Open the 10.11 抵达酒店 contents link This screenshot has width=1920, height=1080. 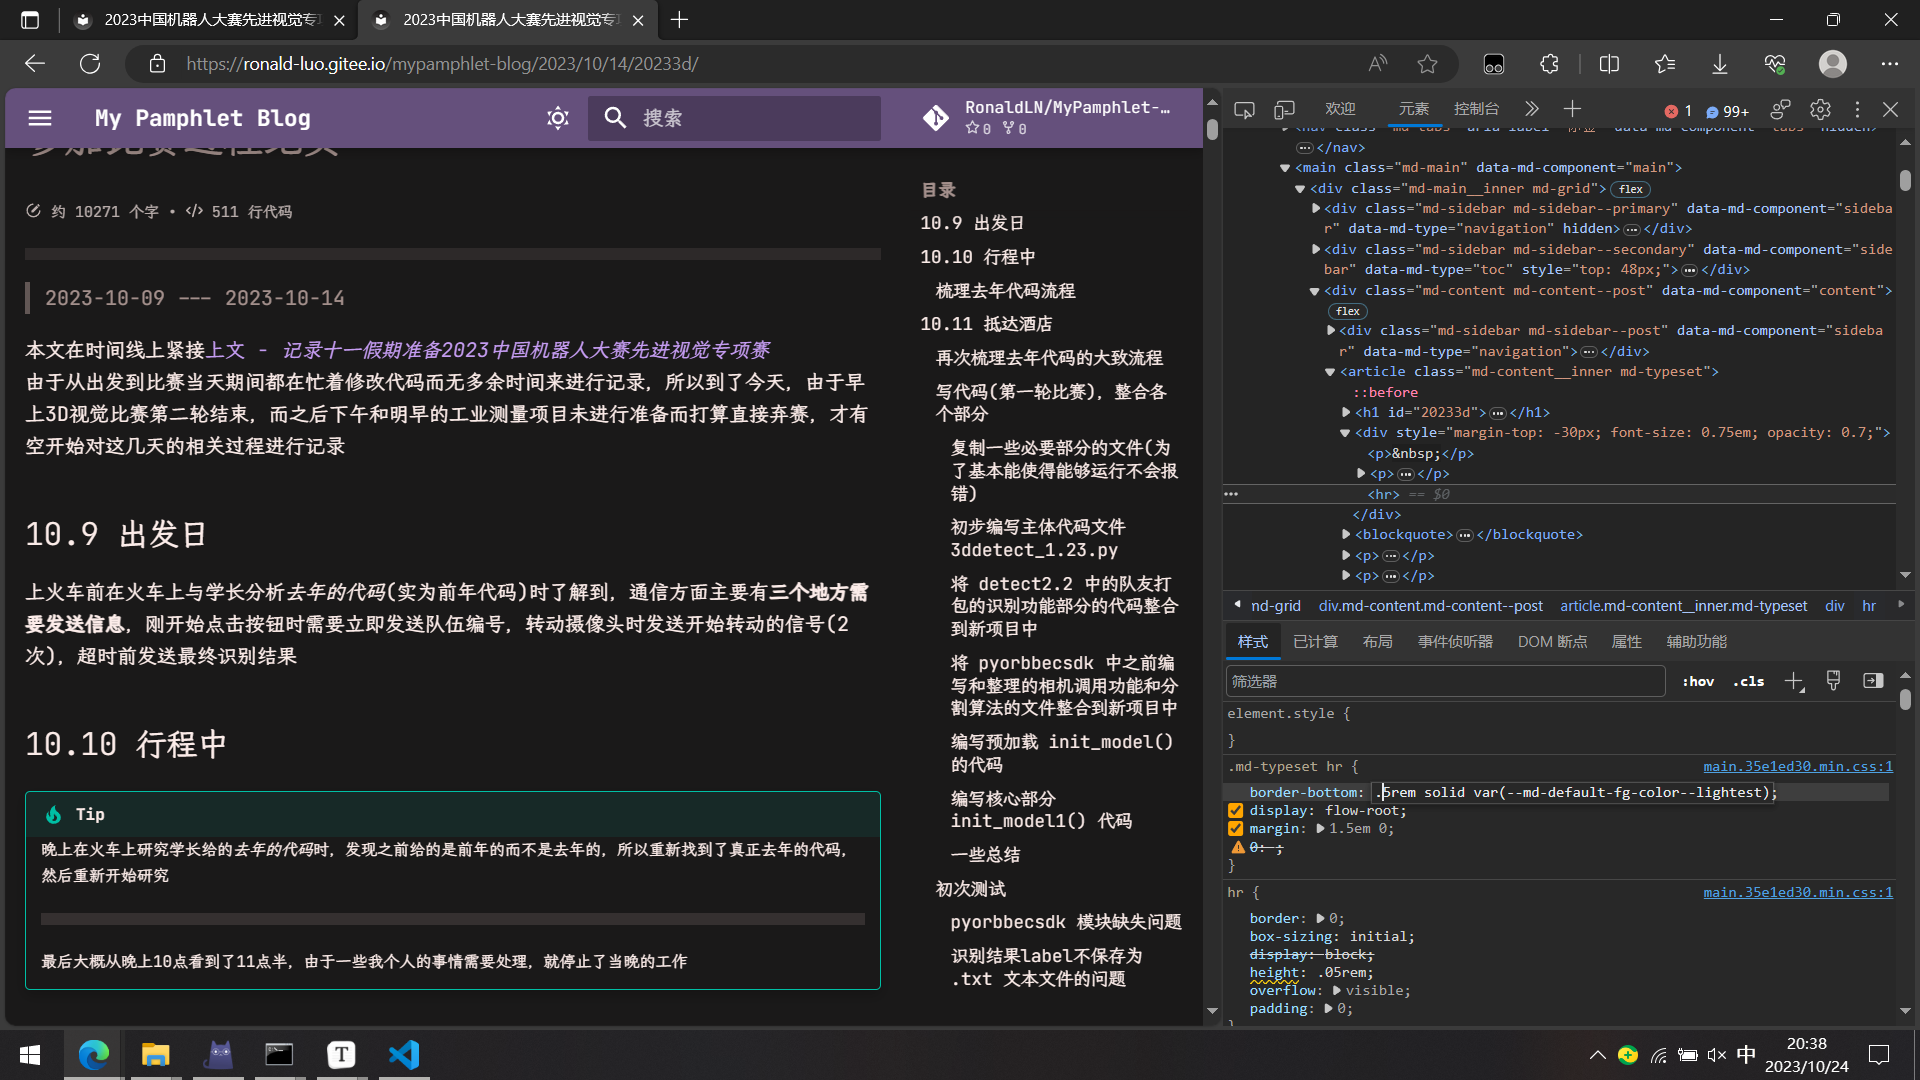tap(985, 324)
